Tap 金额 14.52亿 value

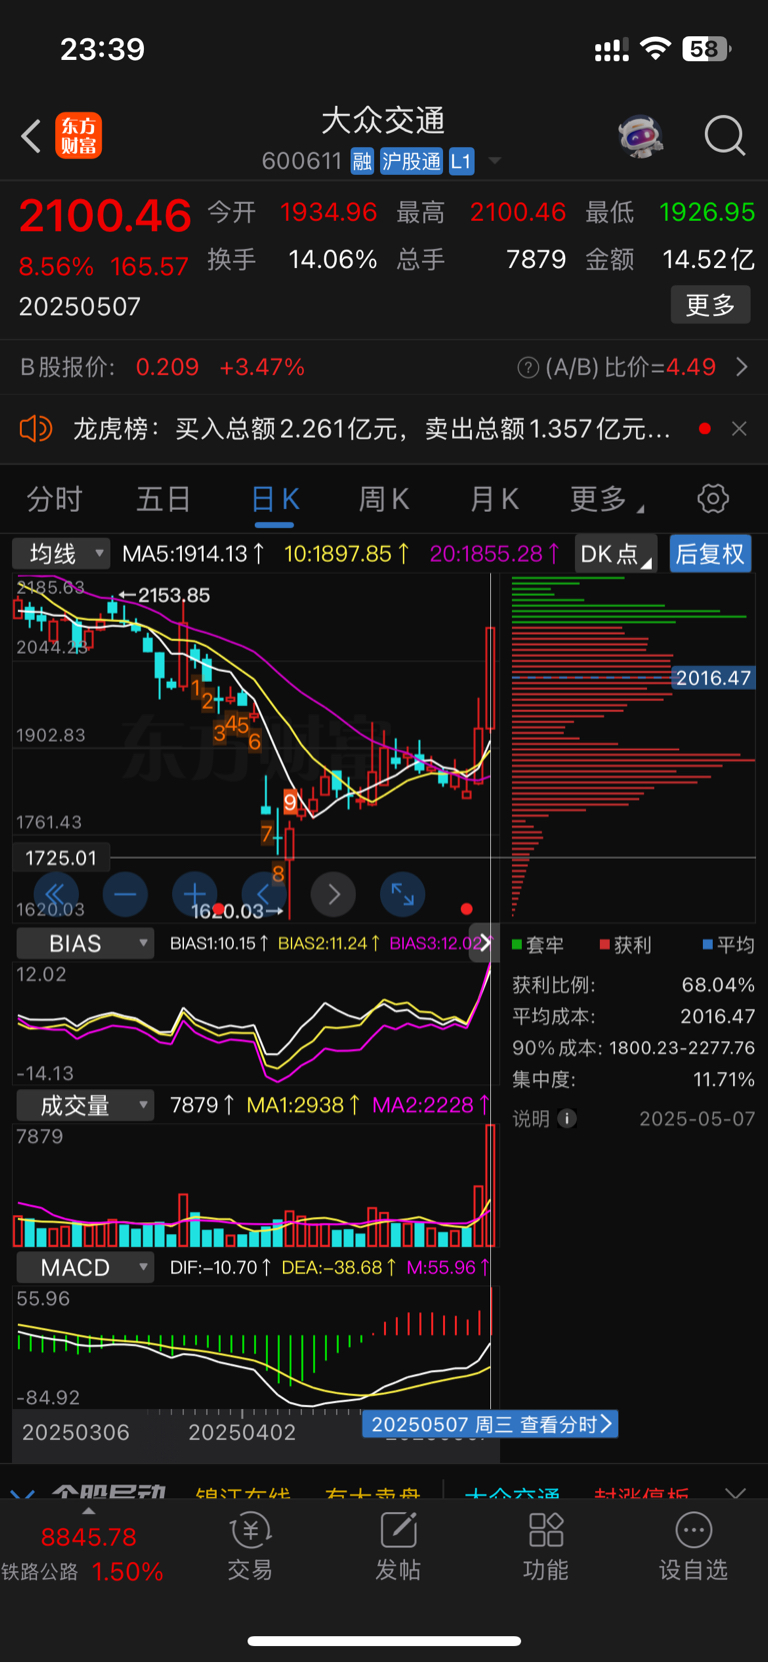point(708,260)
